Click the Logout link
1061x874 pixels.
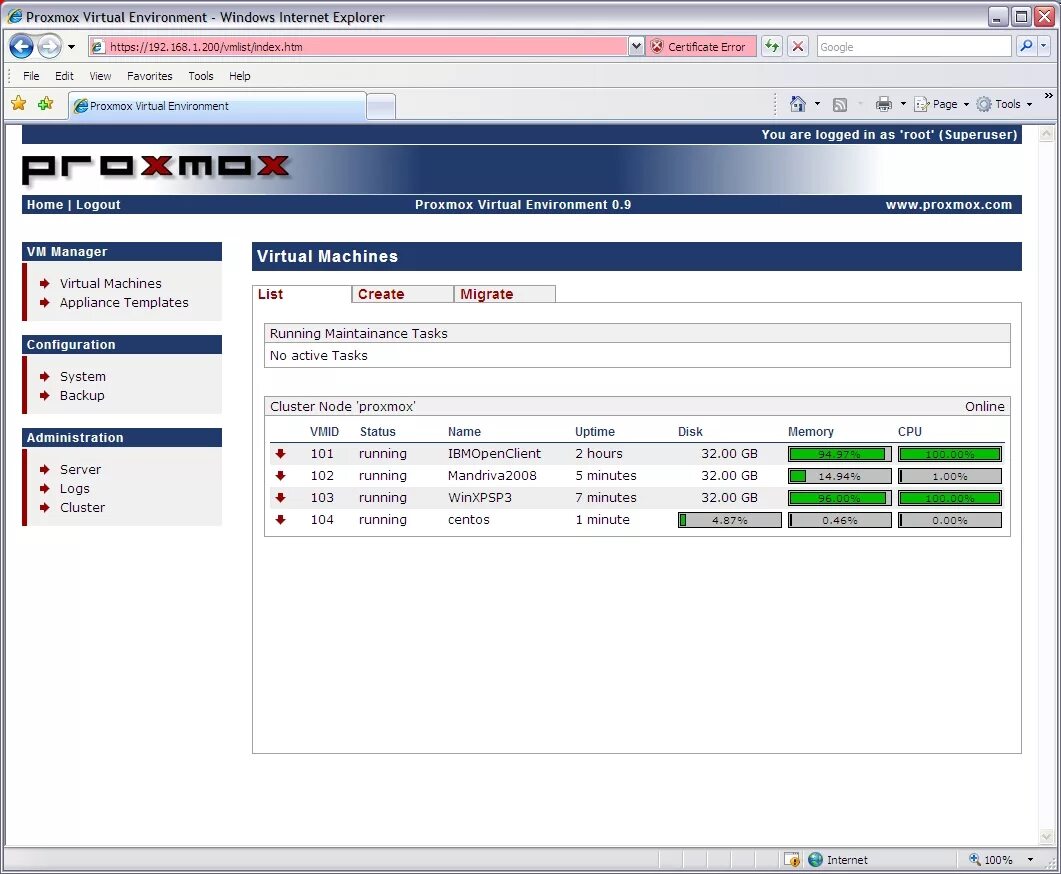coord(98,204)
